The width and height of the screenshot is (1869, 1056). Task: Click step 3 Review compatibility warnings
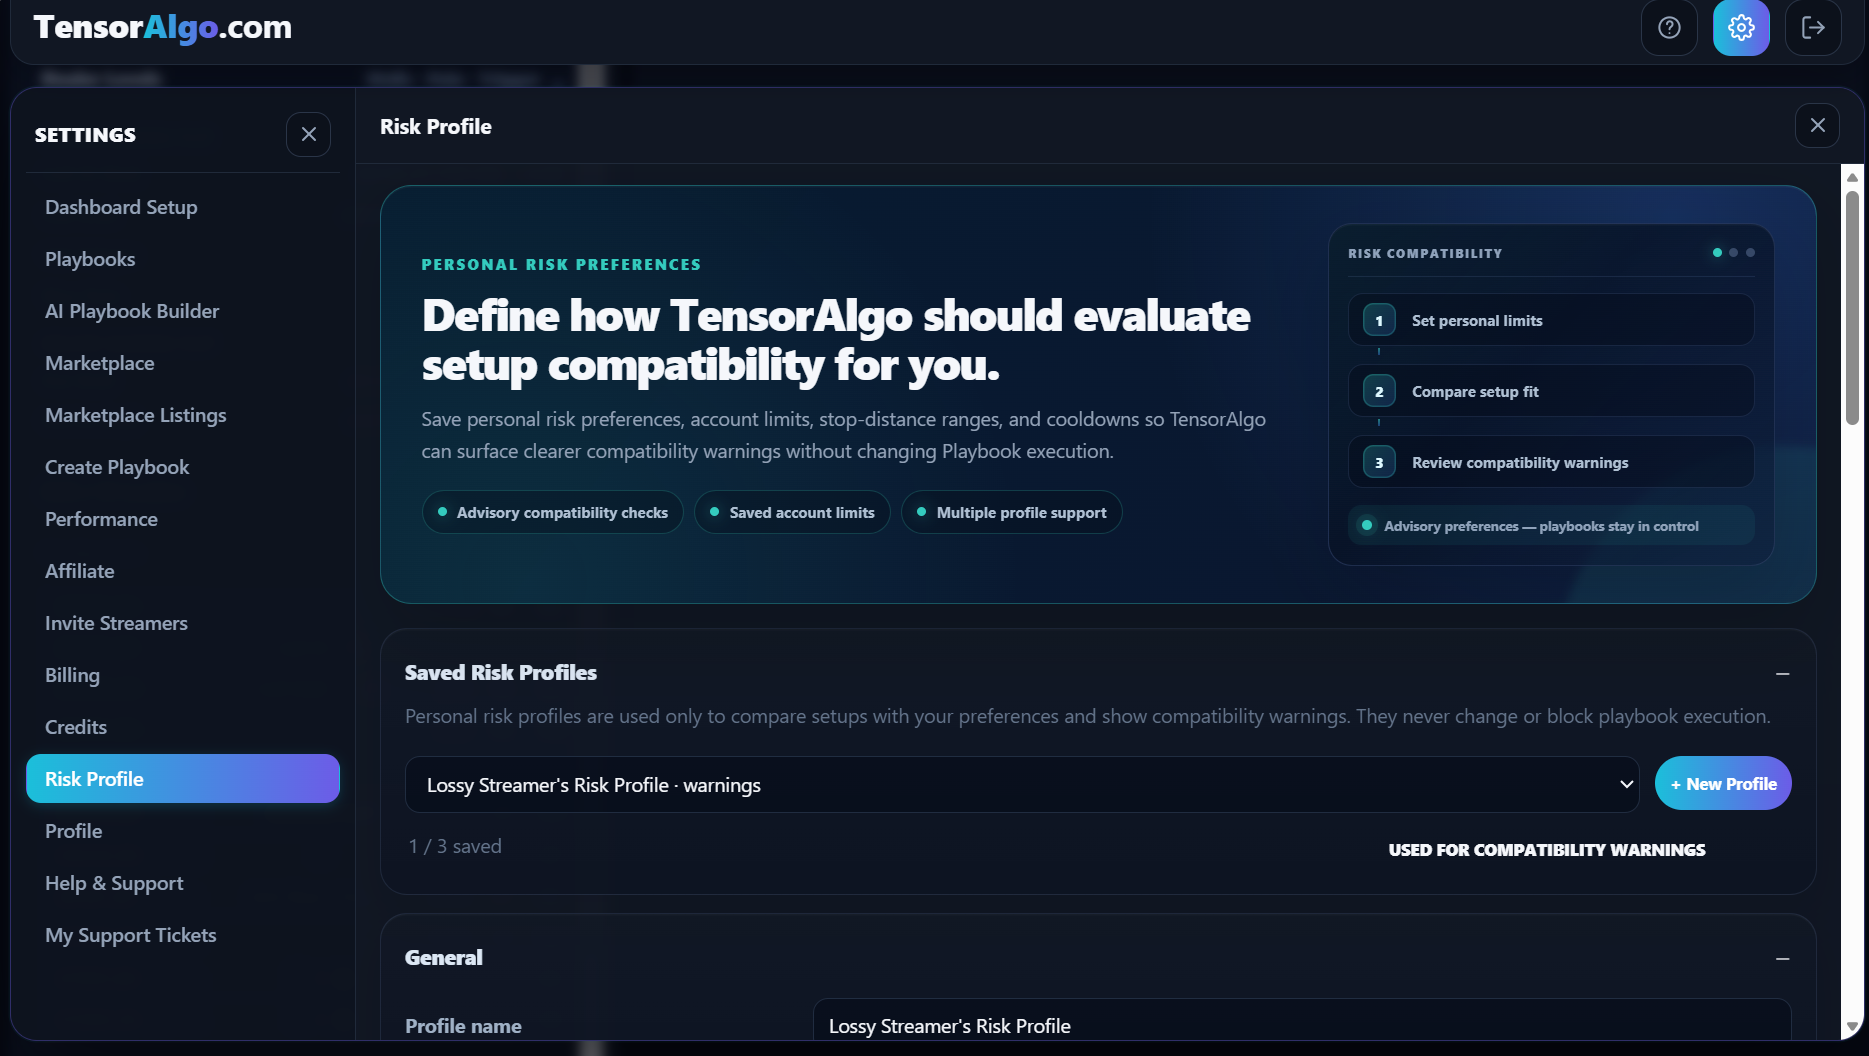coord(1551,462)
